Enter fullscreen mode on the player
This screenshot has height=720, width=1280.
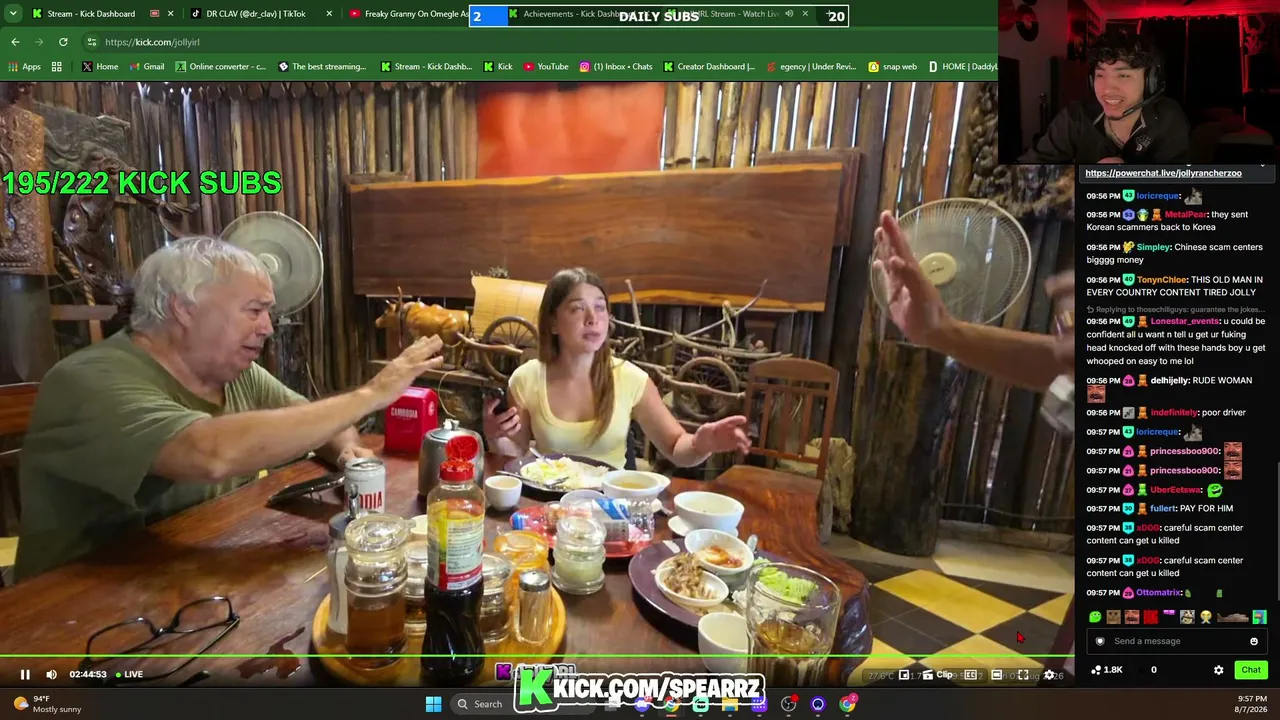(1023, 675)
